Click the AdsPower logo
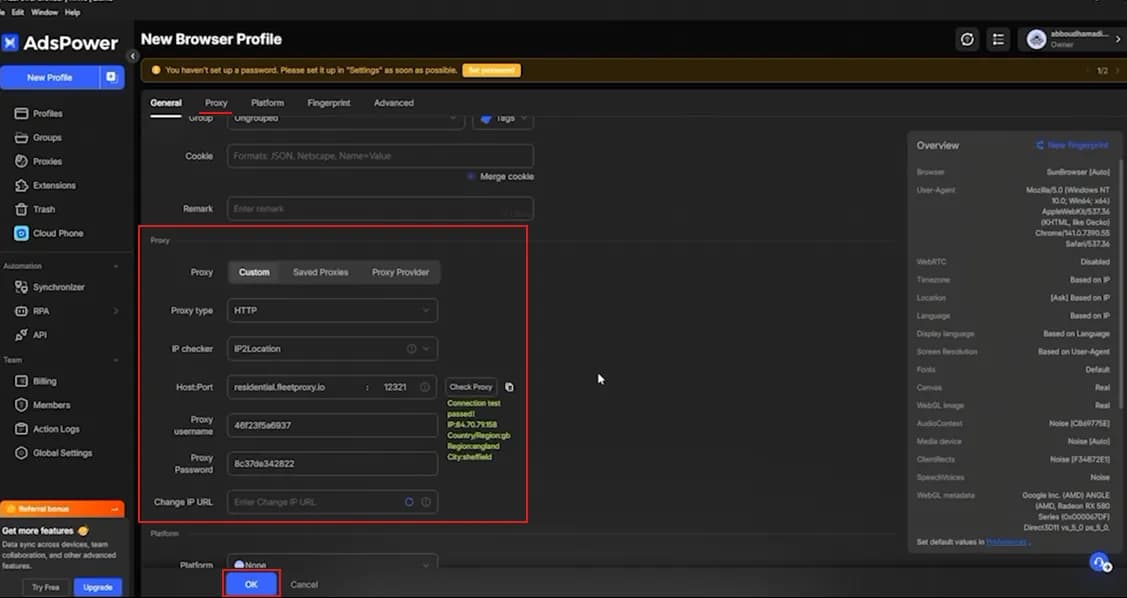 (x=60, y=43)
